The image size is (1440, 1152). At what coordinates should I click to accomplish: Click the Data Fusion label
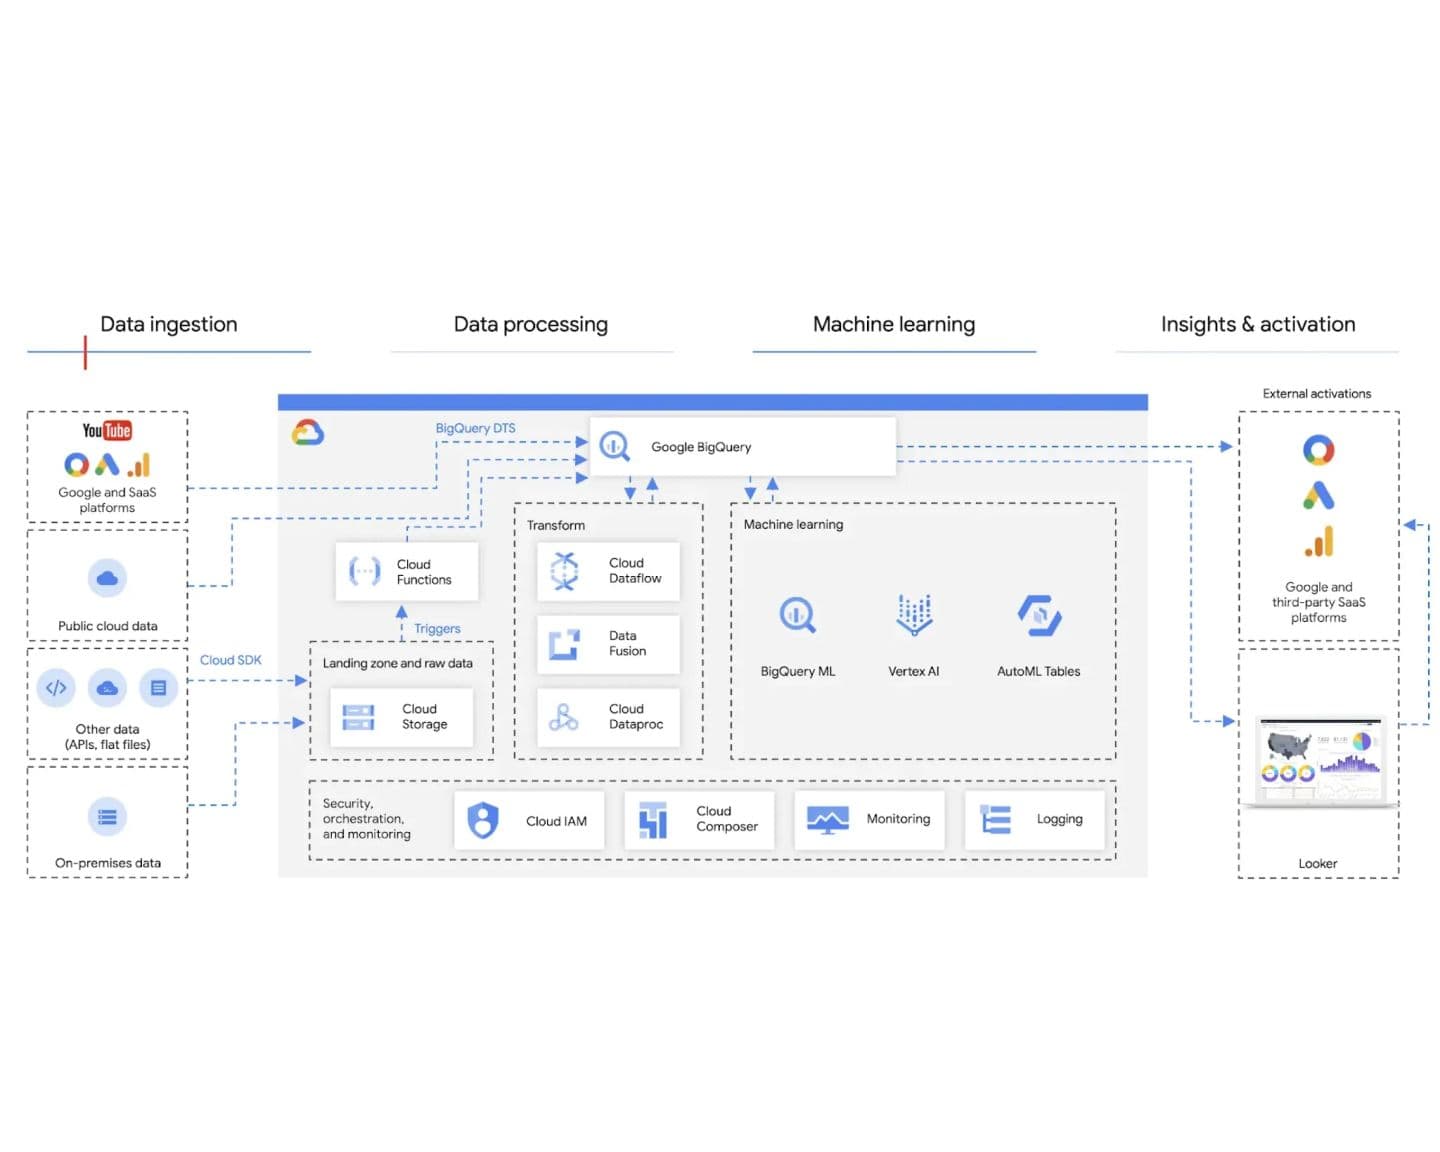click(x=627, y=643)
